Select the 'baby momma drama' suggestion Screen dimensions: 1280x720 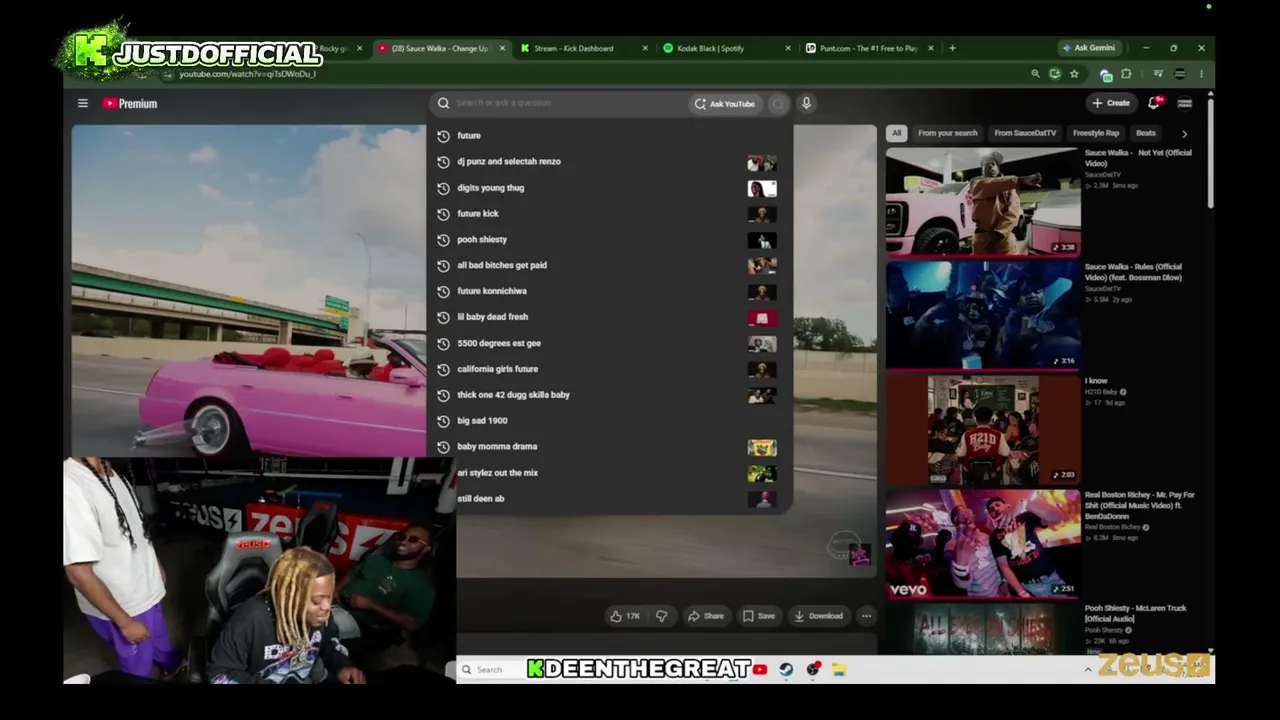coord(609,447)
